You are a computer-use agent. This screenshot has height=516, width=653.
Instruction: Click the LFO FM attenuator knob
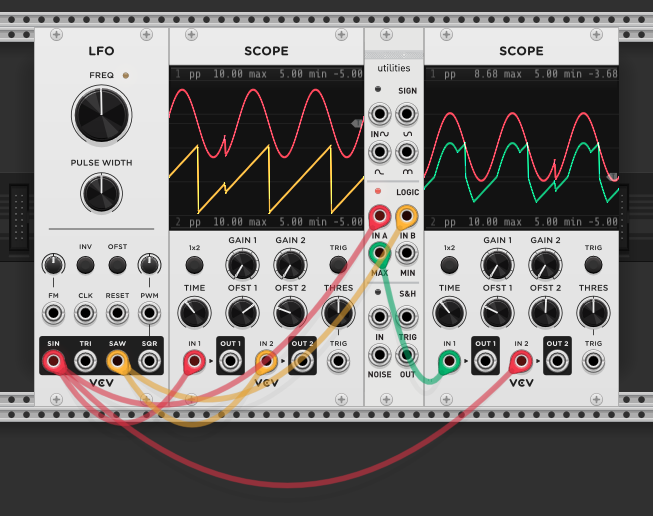[53, 265]
